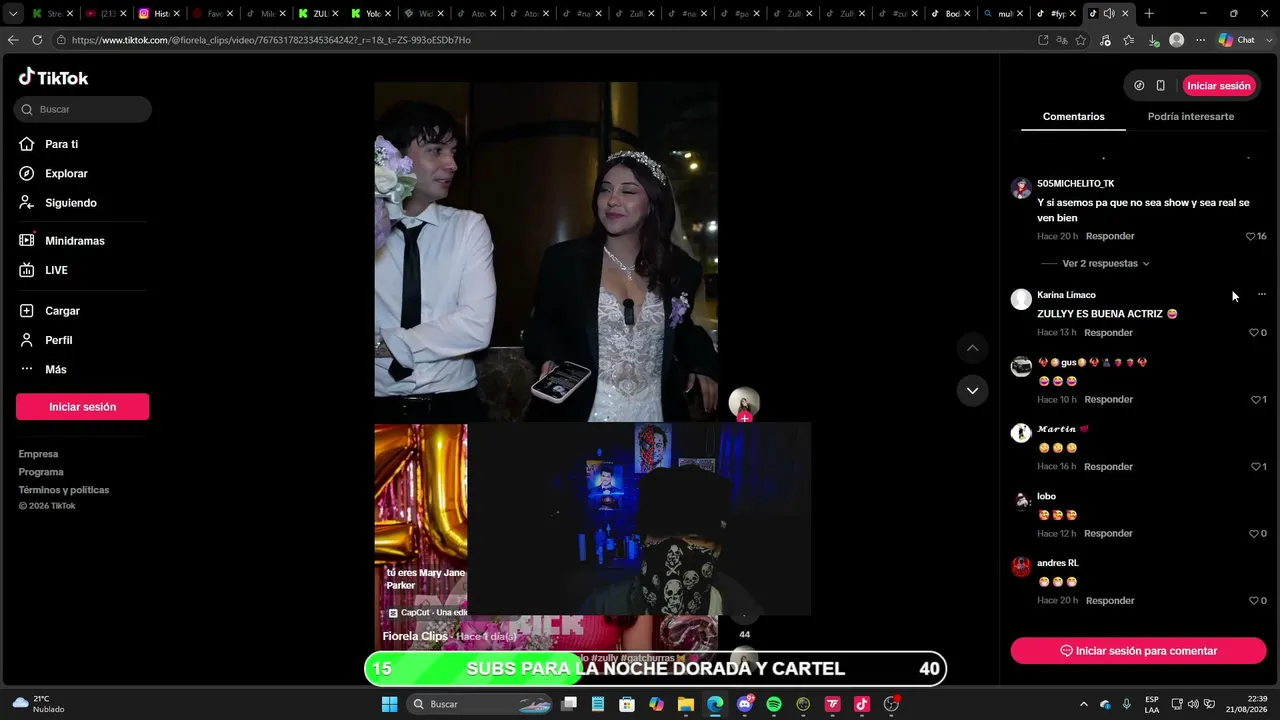Like the andres RL comment
Viewport: 1280px width, 720px height.
point(1254,600)
